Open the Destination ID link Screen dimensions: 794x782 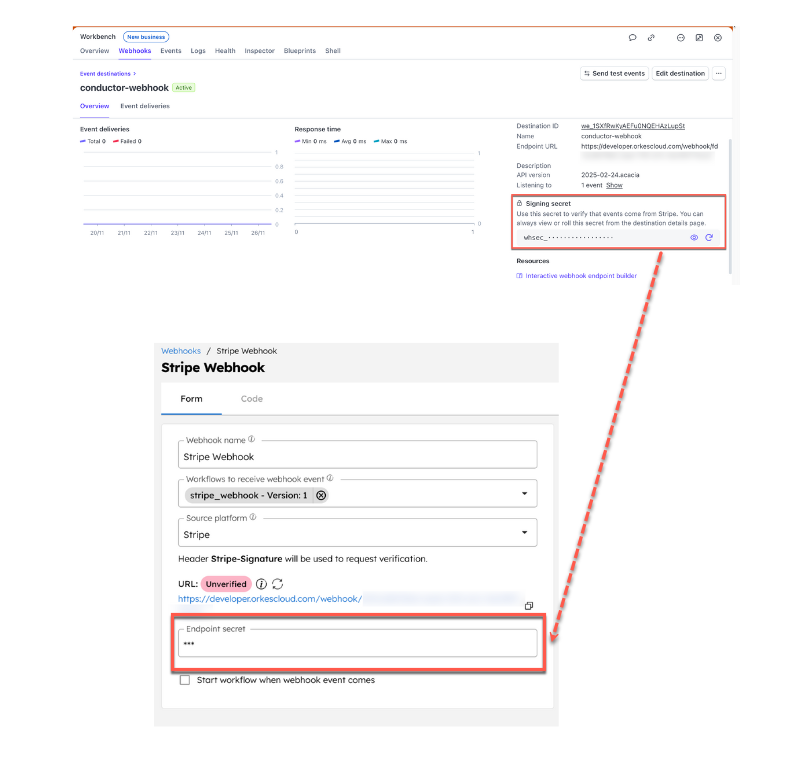tap(633, 126)
